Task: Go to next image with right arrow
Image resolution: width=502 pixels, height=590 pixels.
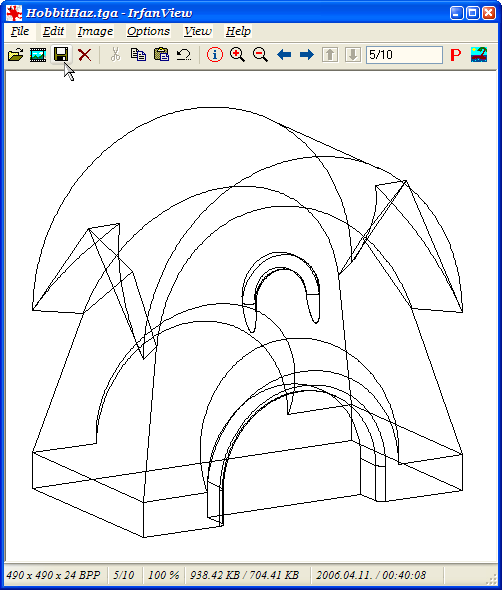Action: tap(307, 55)
